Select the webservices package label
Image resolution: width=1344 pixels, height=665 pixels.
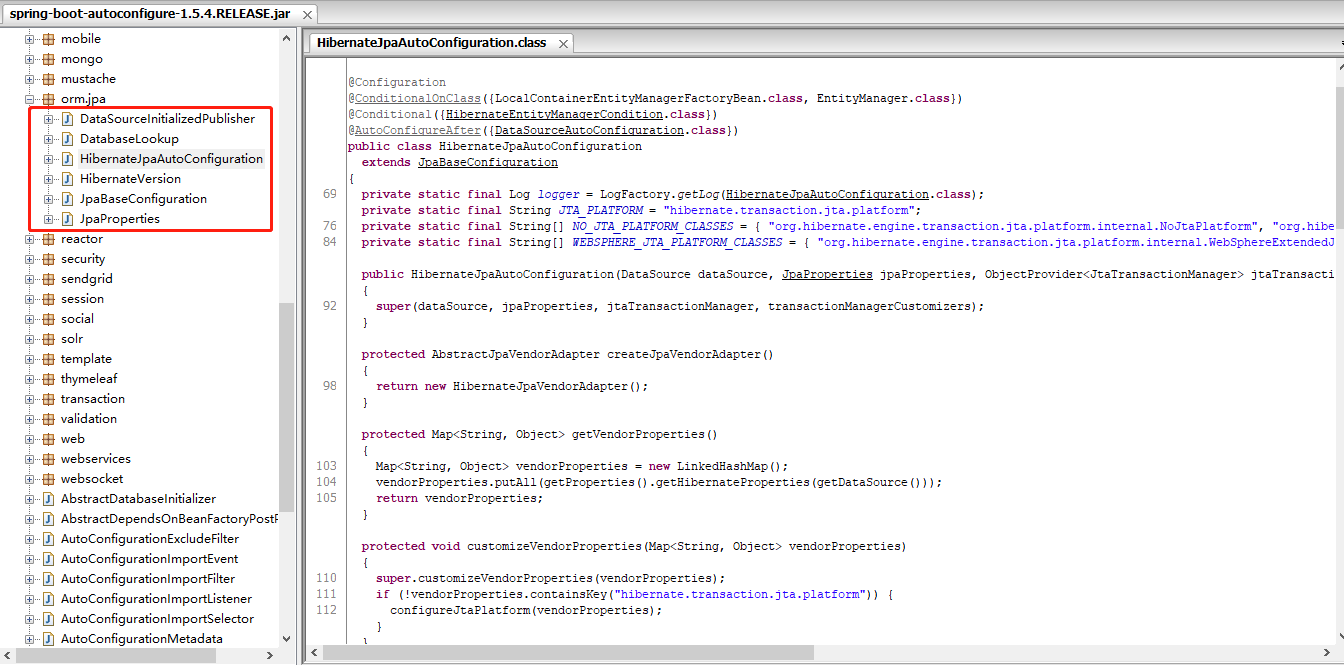tap(96, 459)
